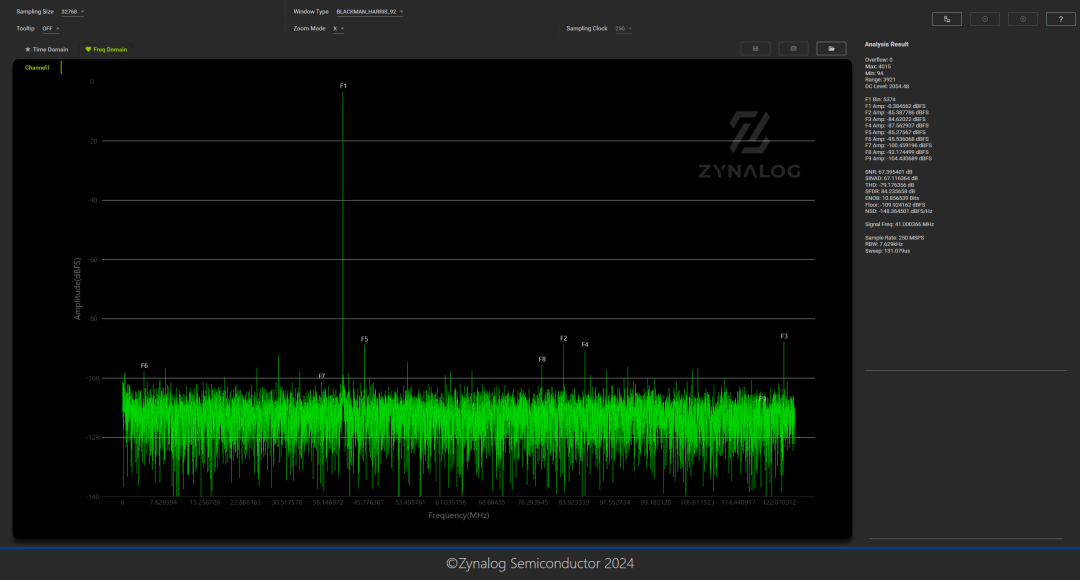Screen dimensions: 1080x580
Task: Click the camera screenshot icon
Action: 793,48
